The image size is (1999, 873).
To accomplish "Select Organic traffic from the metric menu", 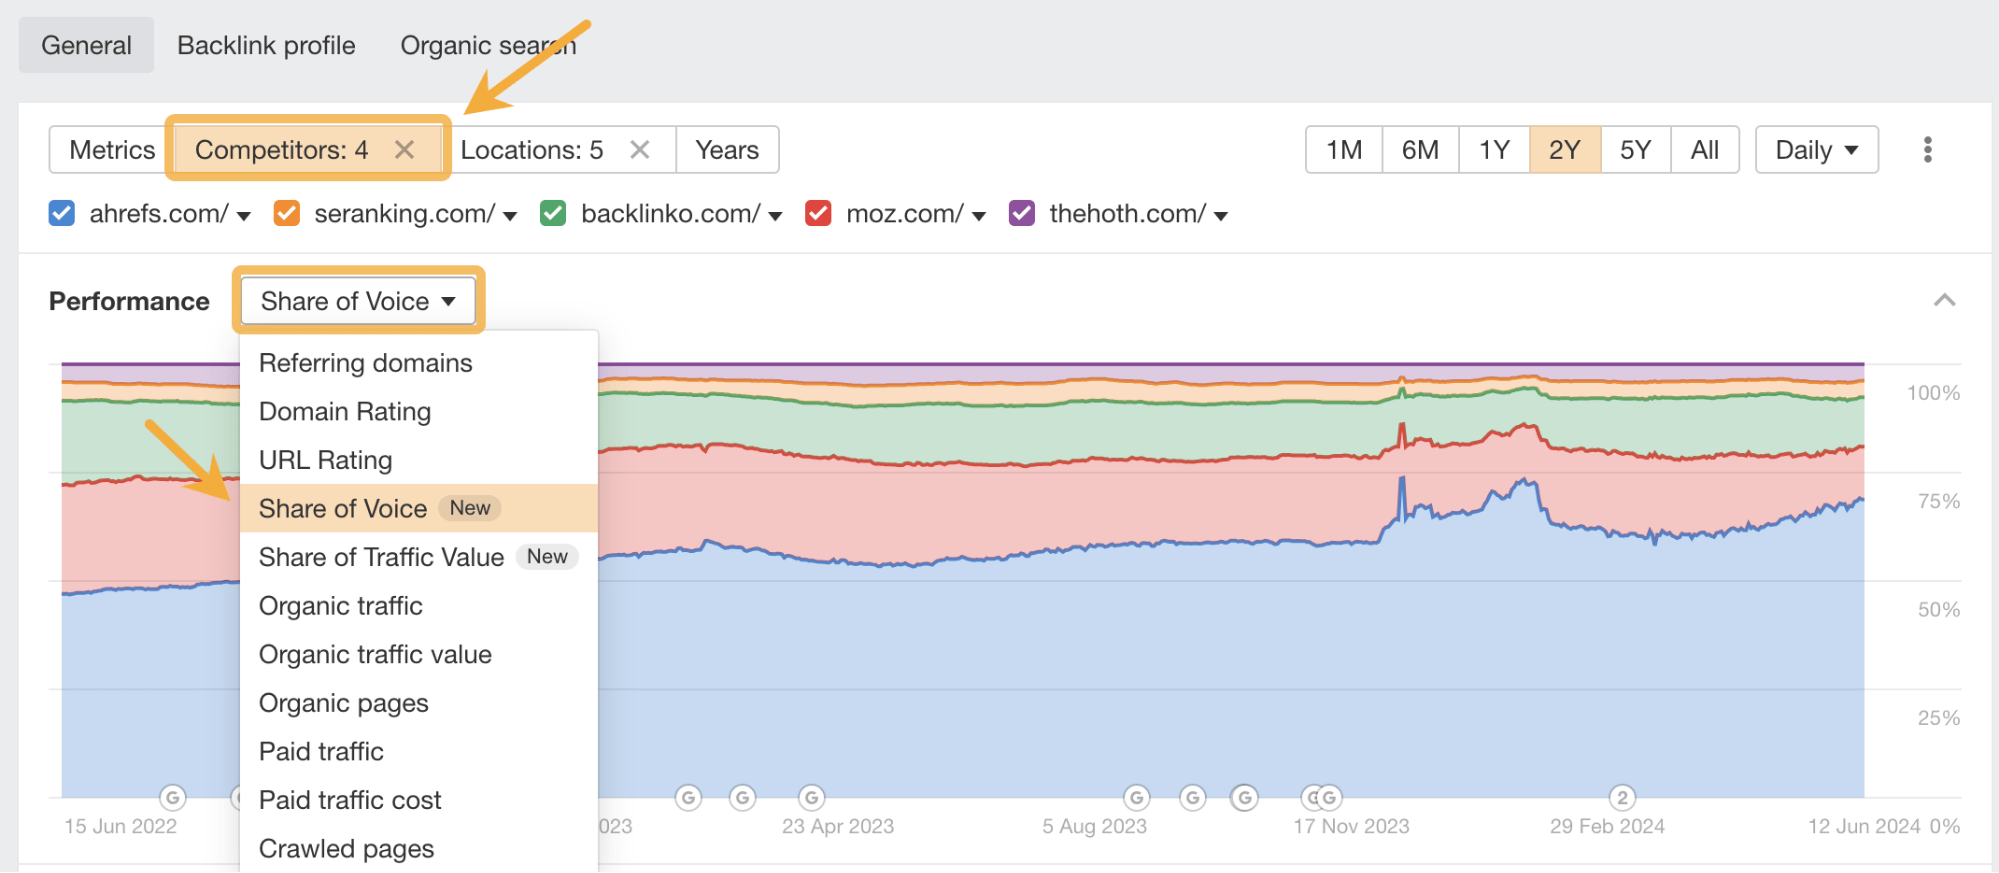I will (x=340, y=606).
